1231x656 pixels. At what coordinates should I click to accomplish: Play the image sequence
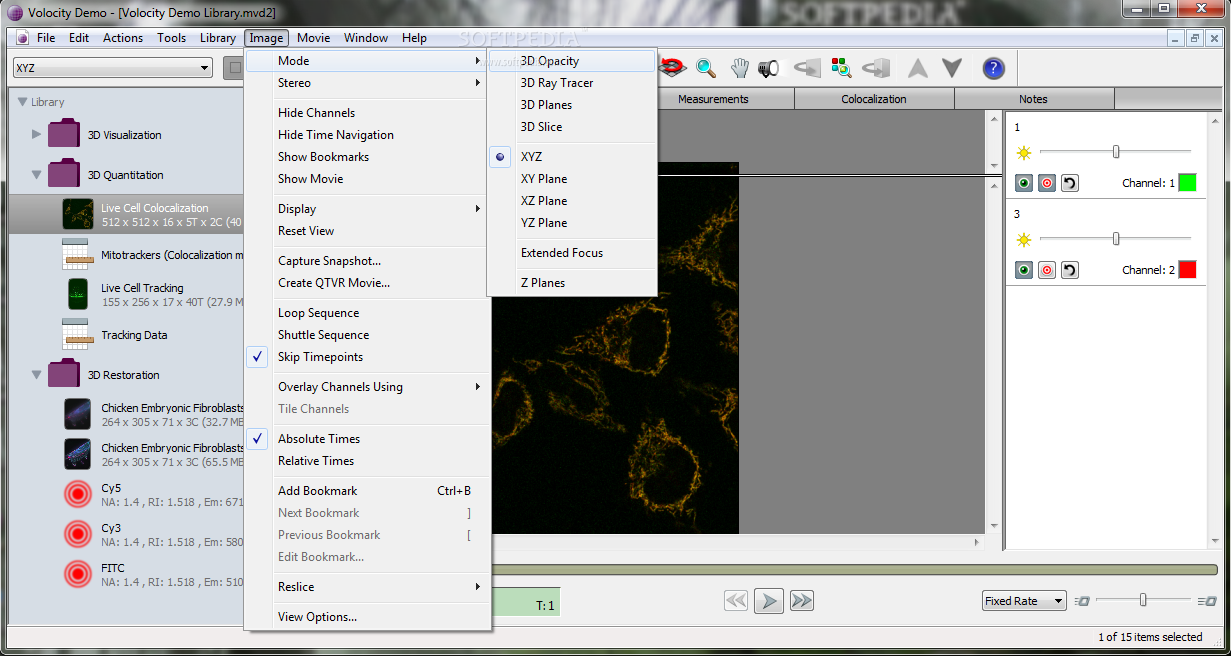(768, 600)
